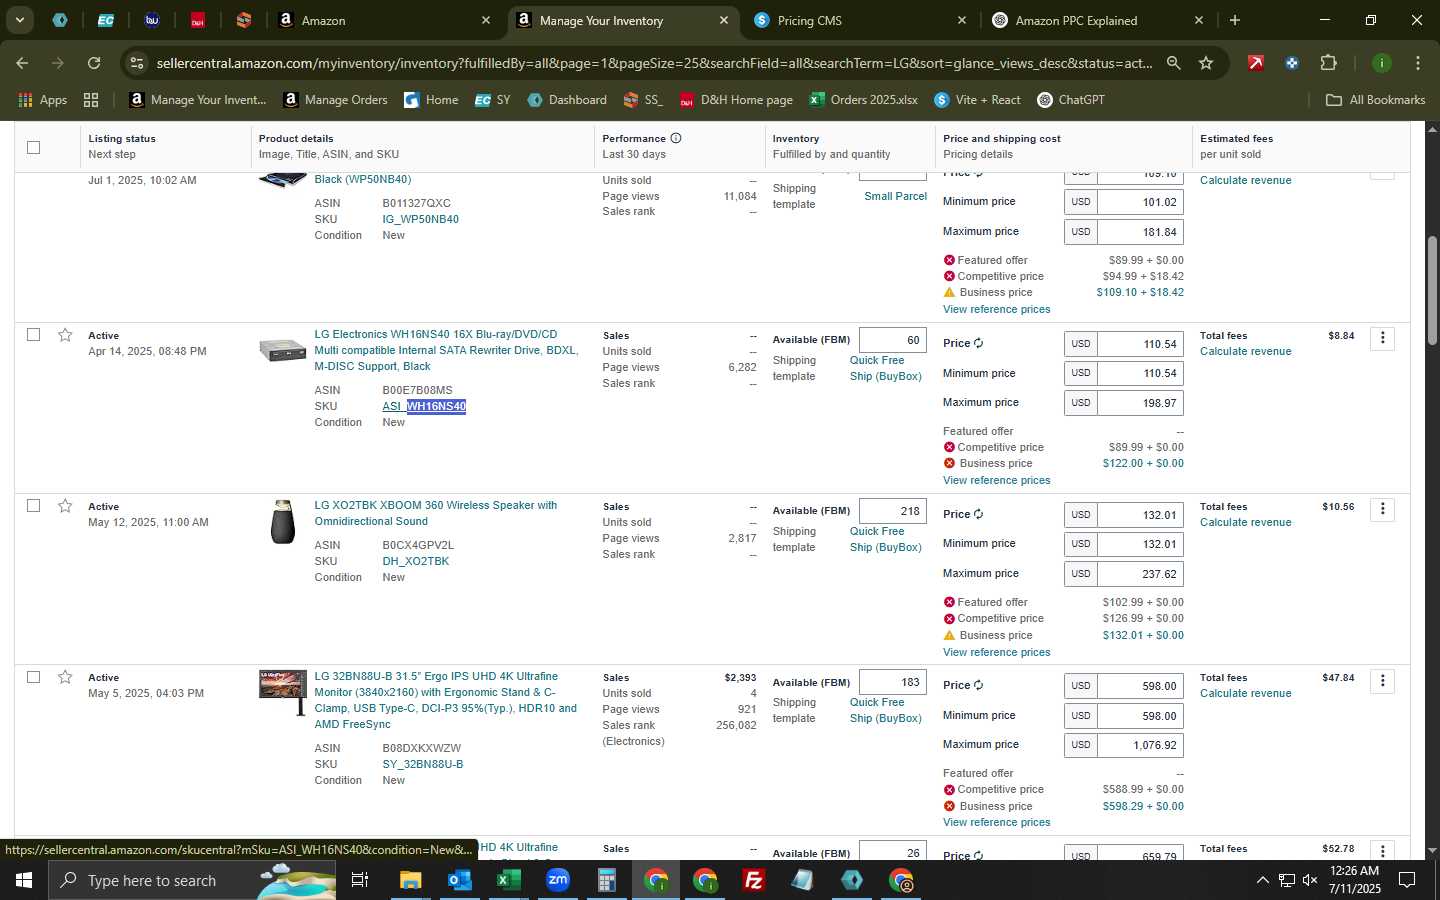Click price sync icon for 32BN88U-B monitor
Screen dimensions: 1440x900
[978, 685]
